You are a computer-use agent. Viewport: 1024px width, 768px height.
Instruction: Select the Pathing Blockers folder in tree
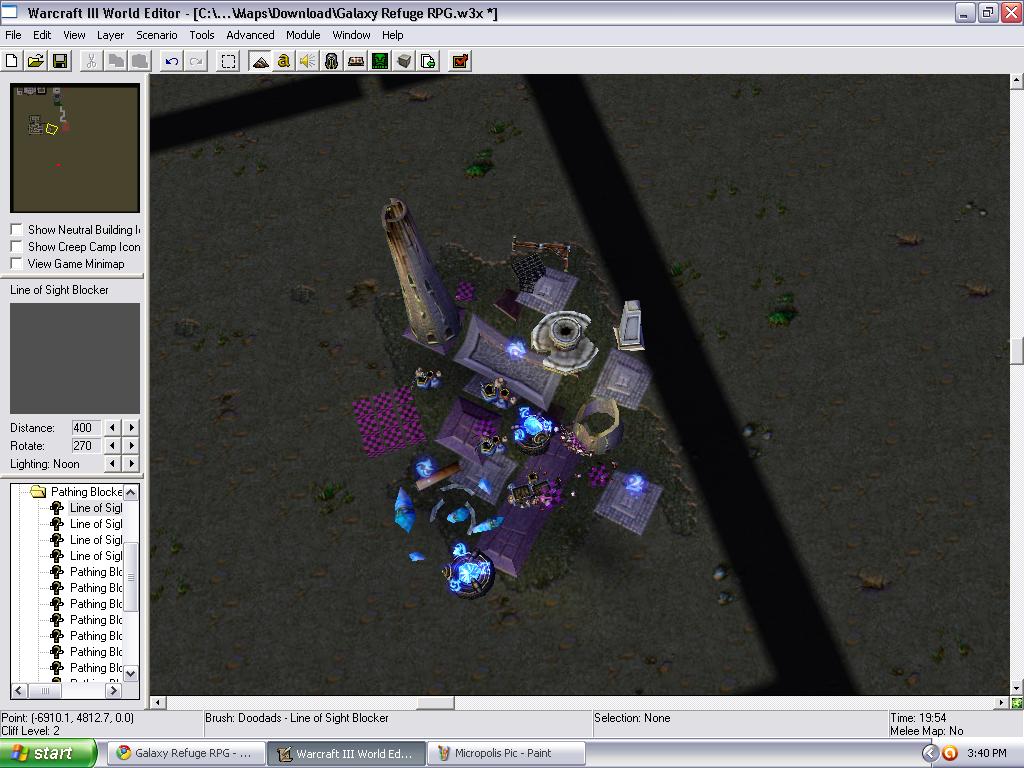click(x=86, y=492)
